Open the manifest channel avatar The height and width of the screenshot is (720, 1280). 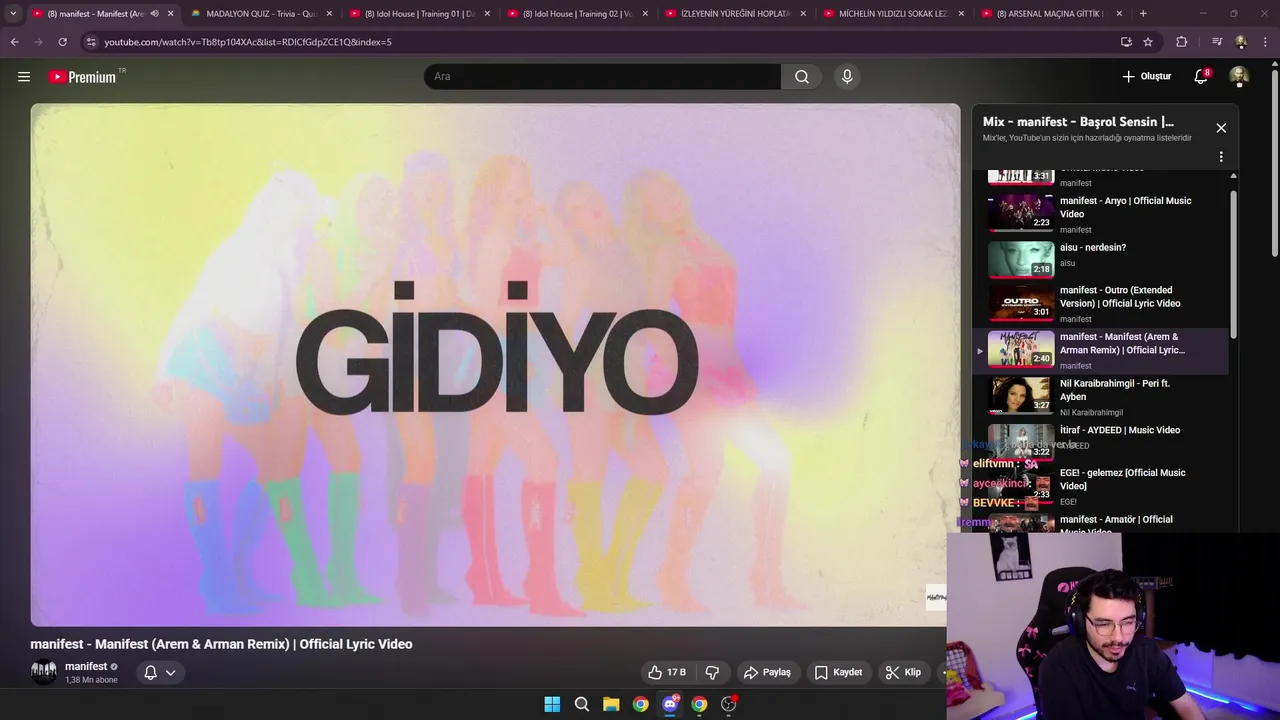[44, 672]
